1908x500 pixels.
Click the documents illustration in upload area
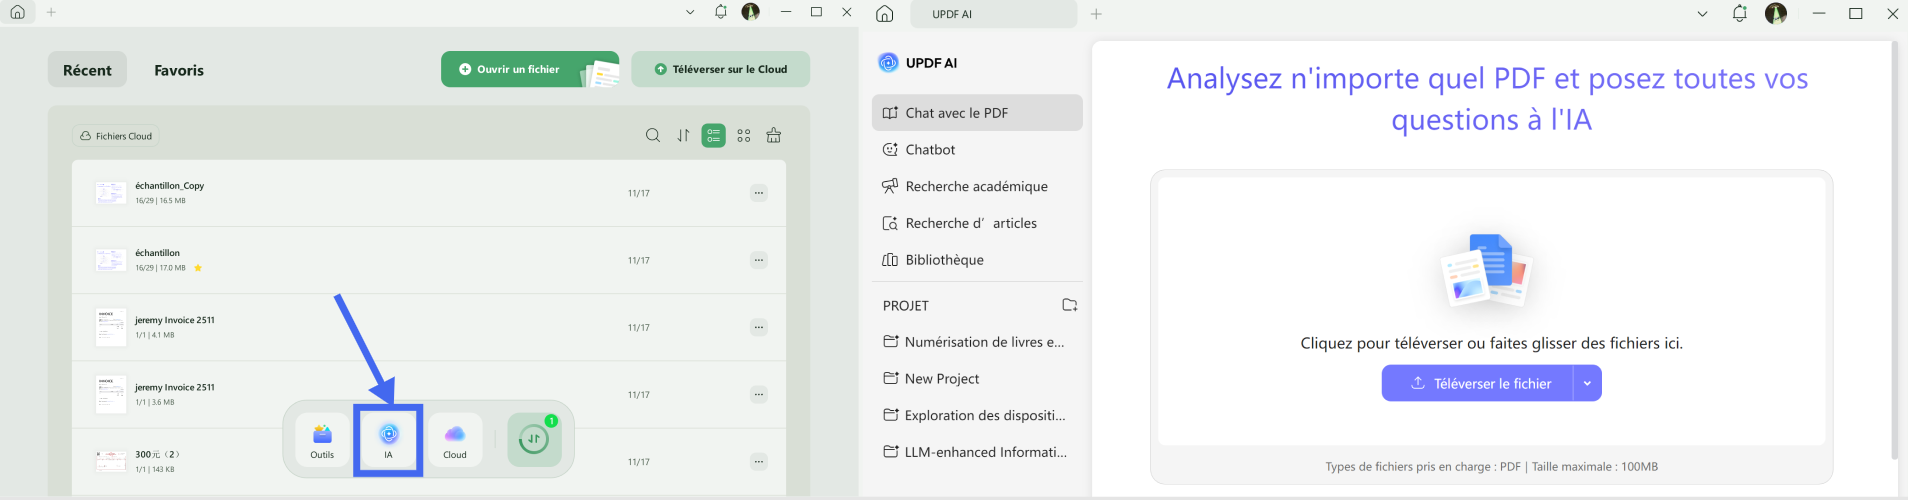[1488, 270]
